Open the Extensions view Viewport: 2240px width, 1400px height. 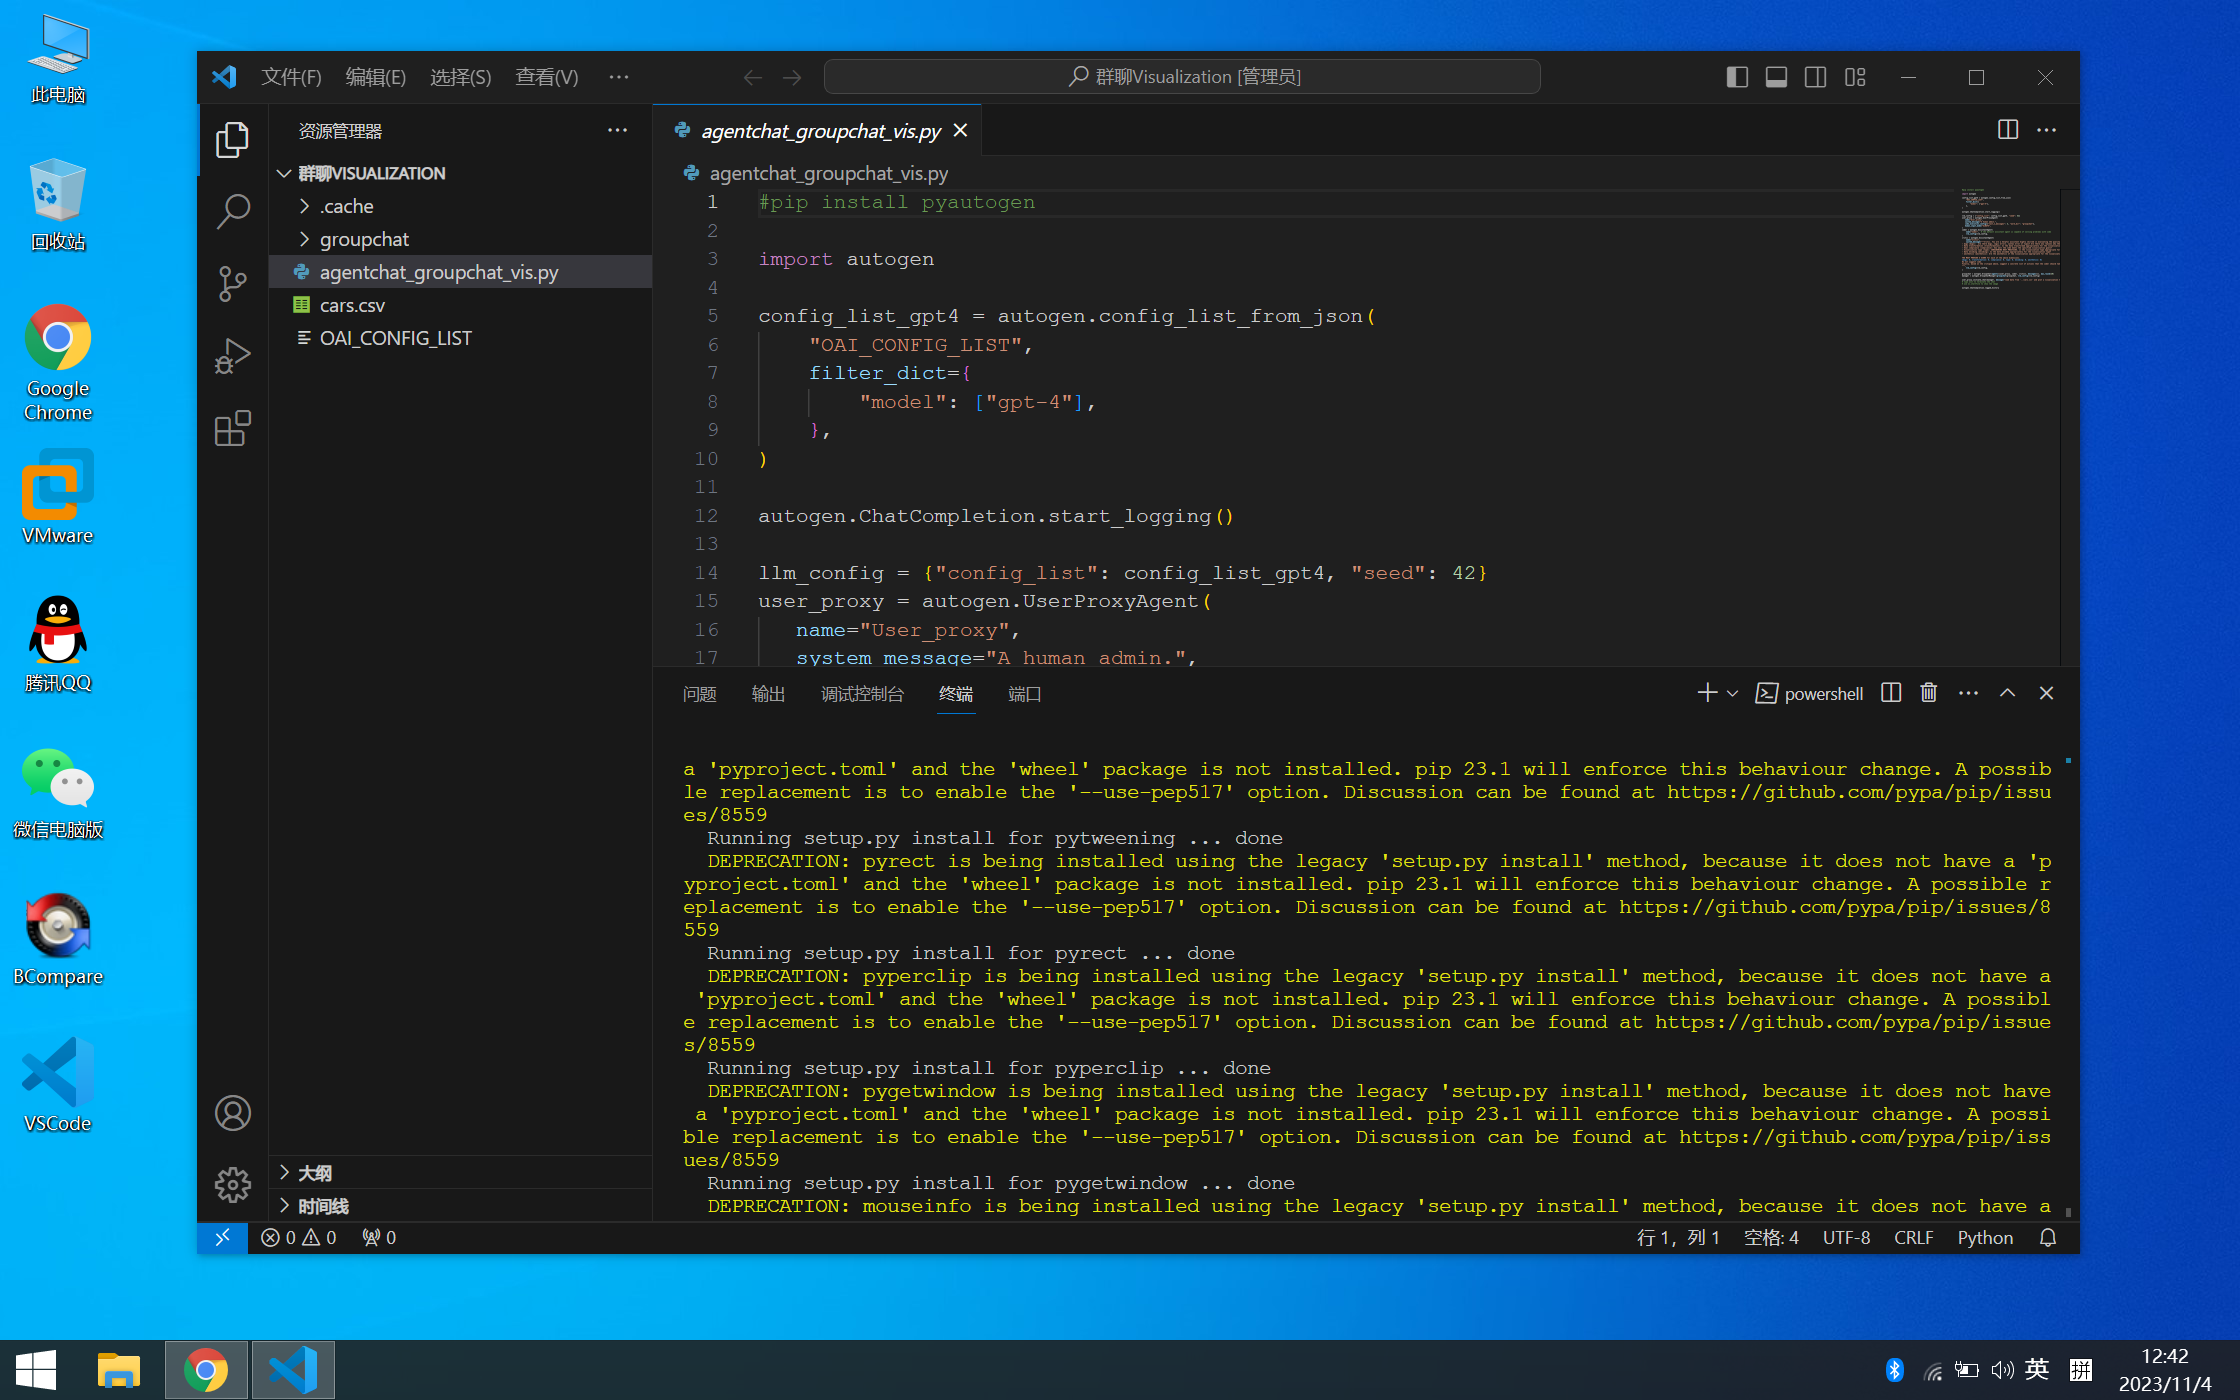pyautogui.click(x=232, y=428)
